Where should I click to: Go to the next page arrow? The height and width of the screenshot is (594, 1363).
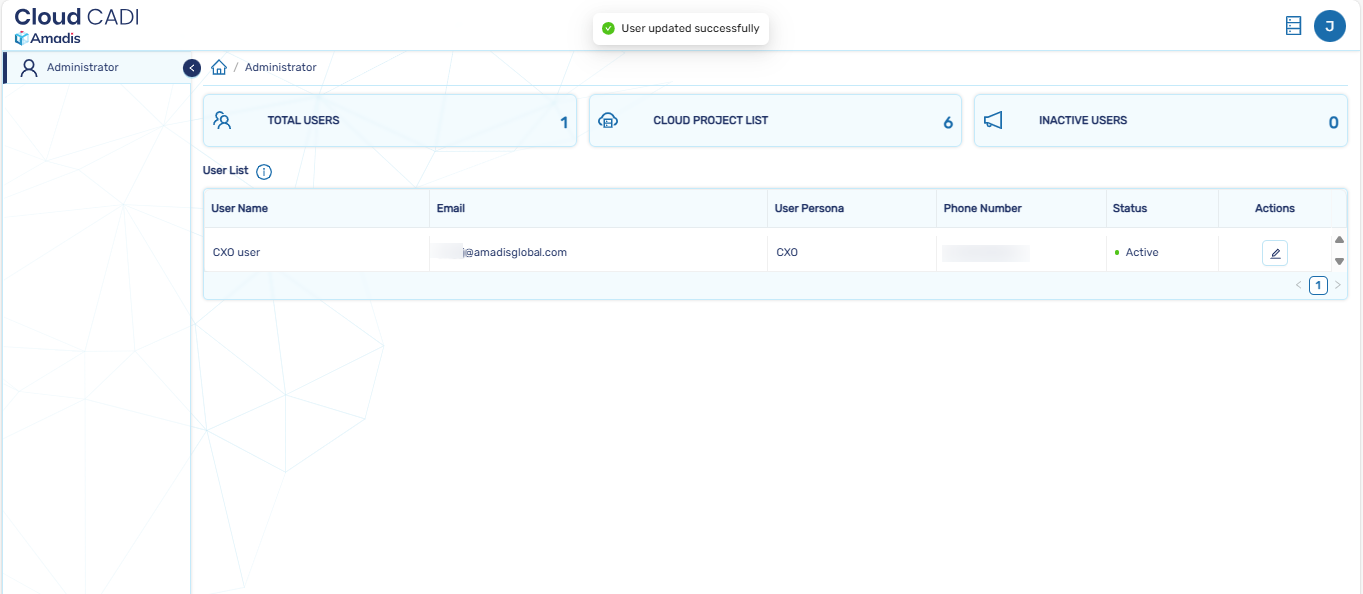(1337, 286)
